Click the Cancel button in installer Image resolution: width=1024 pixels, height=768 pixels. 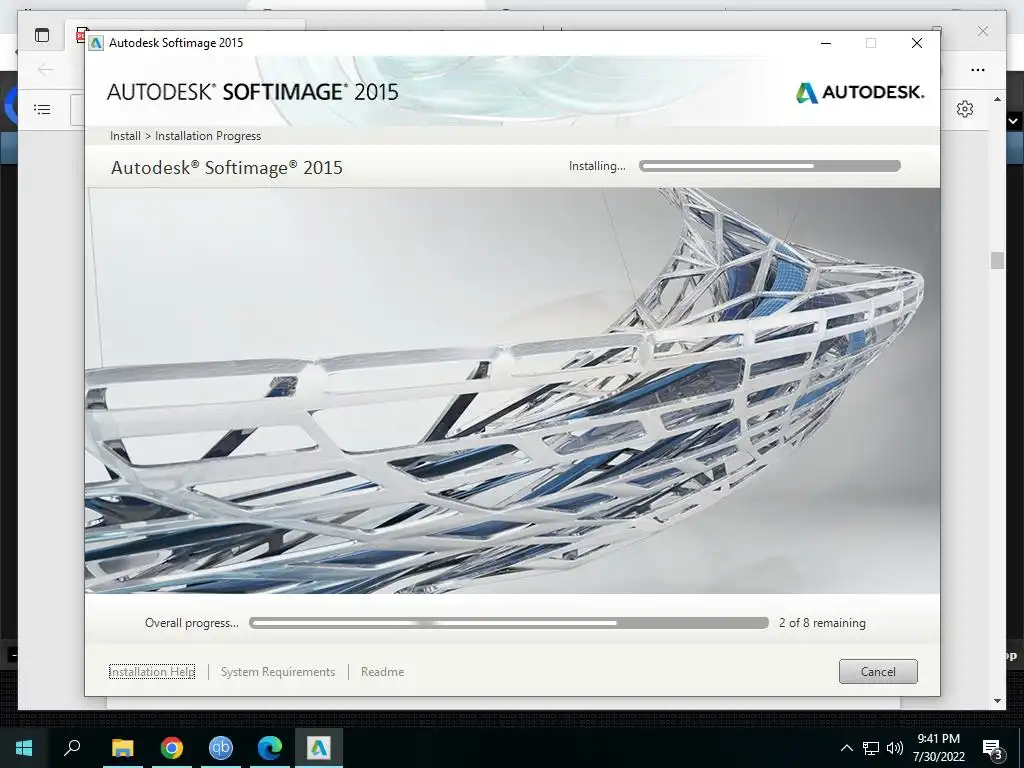point(878,671)
